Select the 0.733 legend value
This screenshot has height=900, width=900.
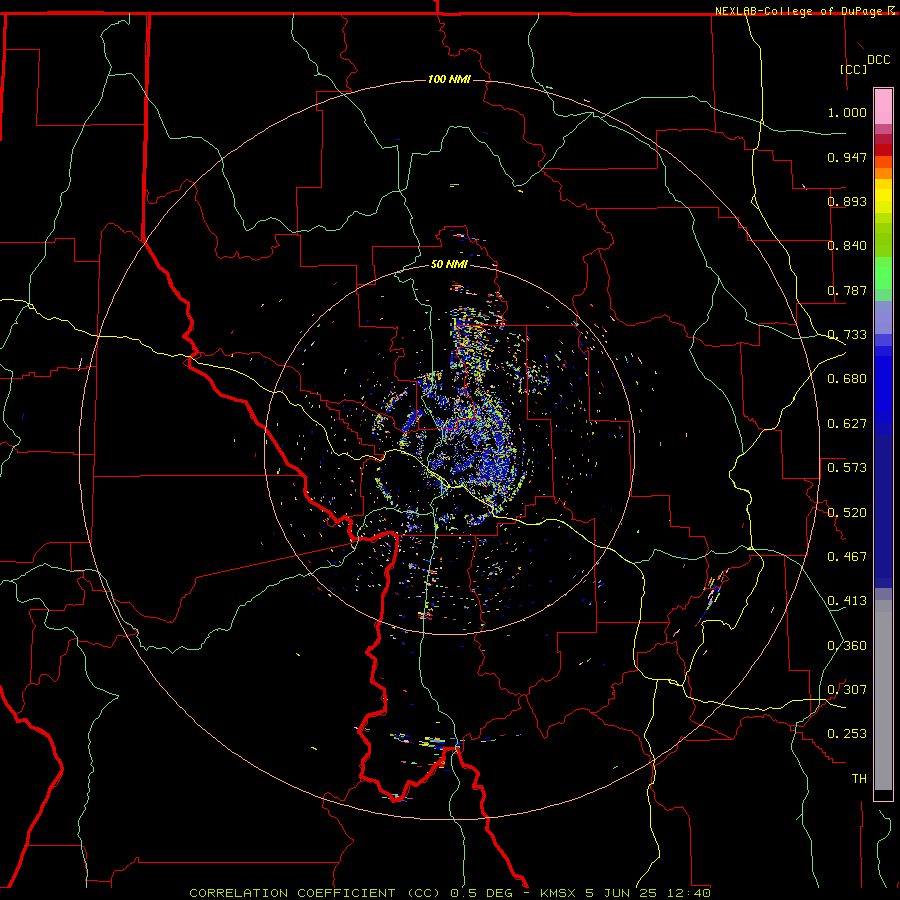tap(847, 335)
